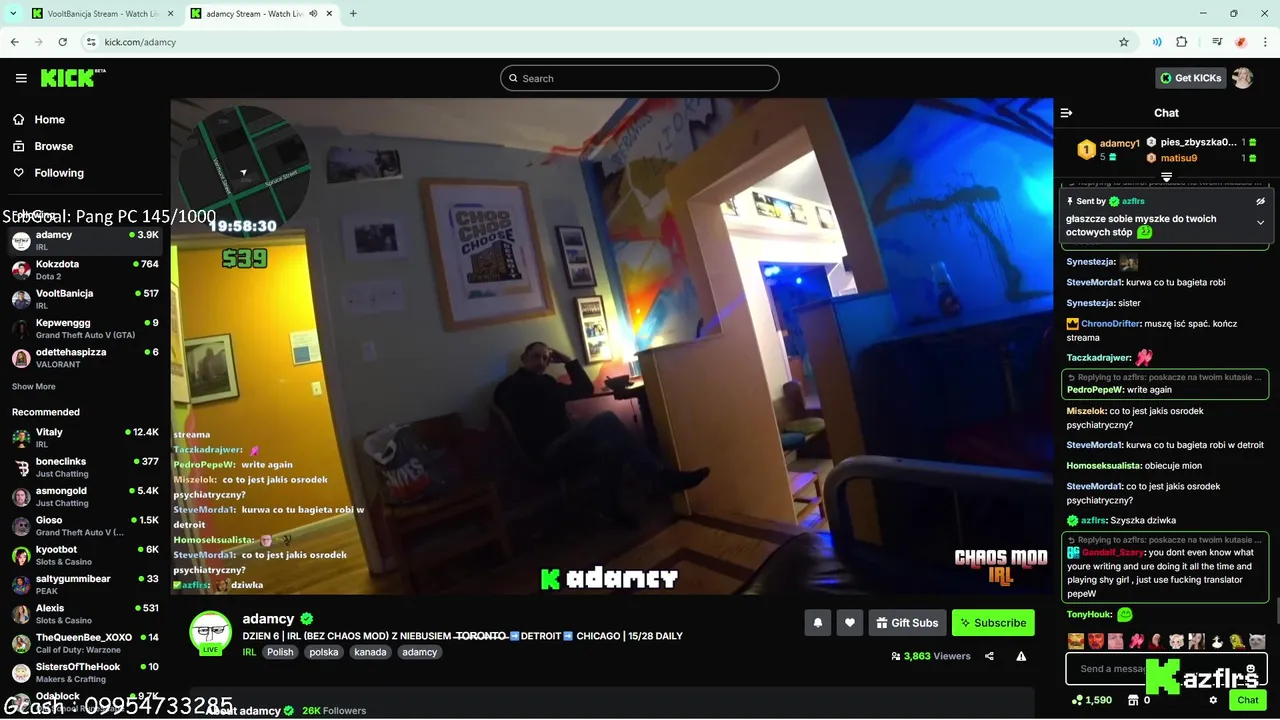The image size is (1280, 720).
Task: Click adamcy streamer avatar with LIVE badge
Action: point(211,633)
